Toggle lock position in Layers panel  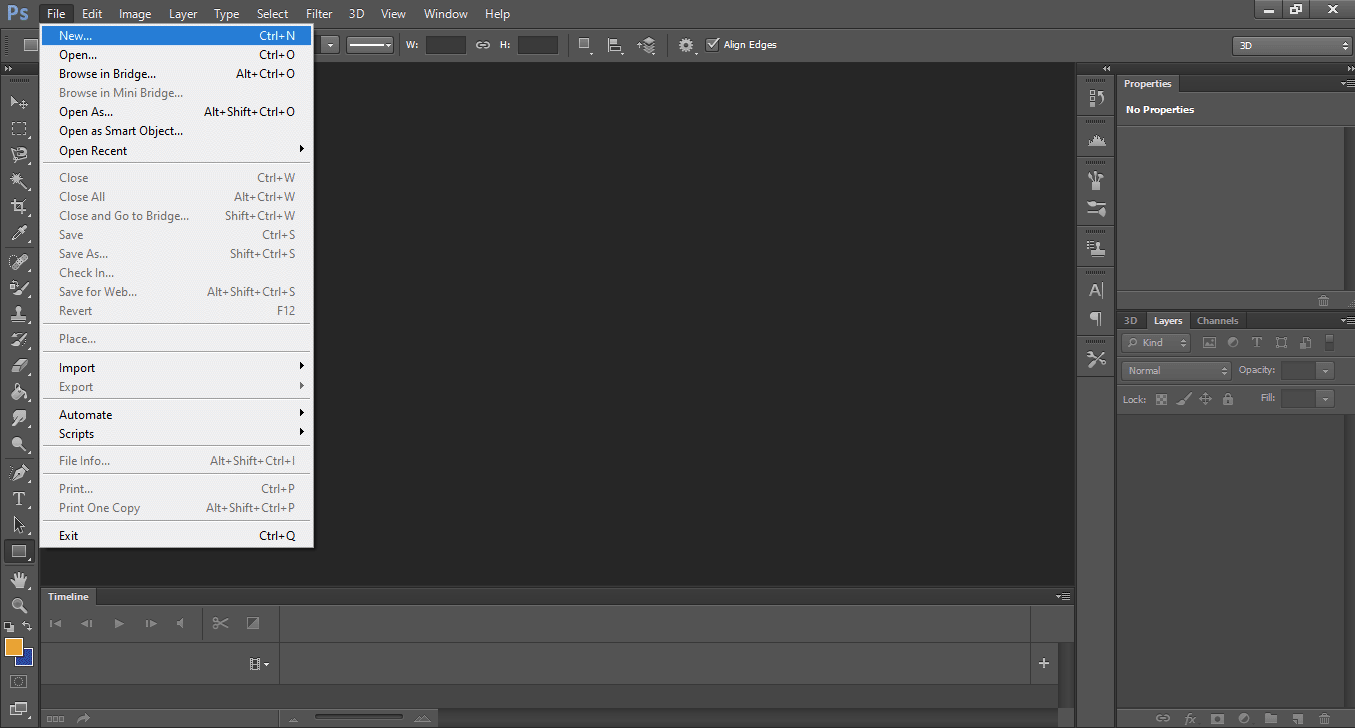click(x=1205, y=399)
